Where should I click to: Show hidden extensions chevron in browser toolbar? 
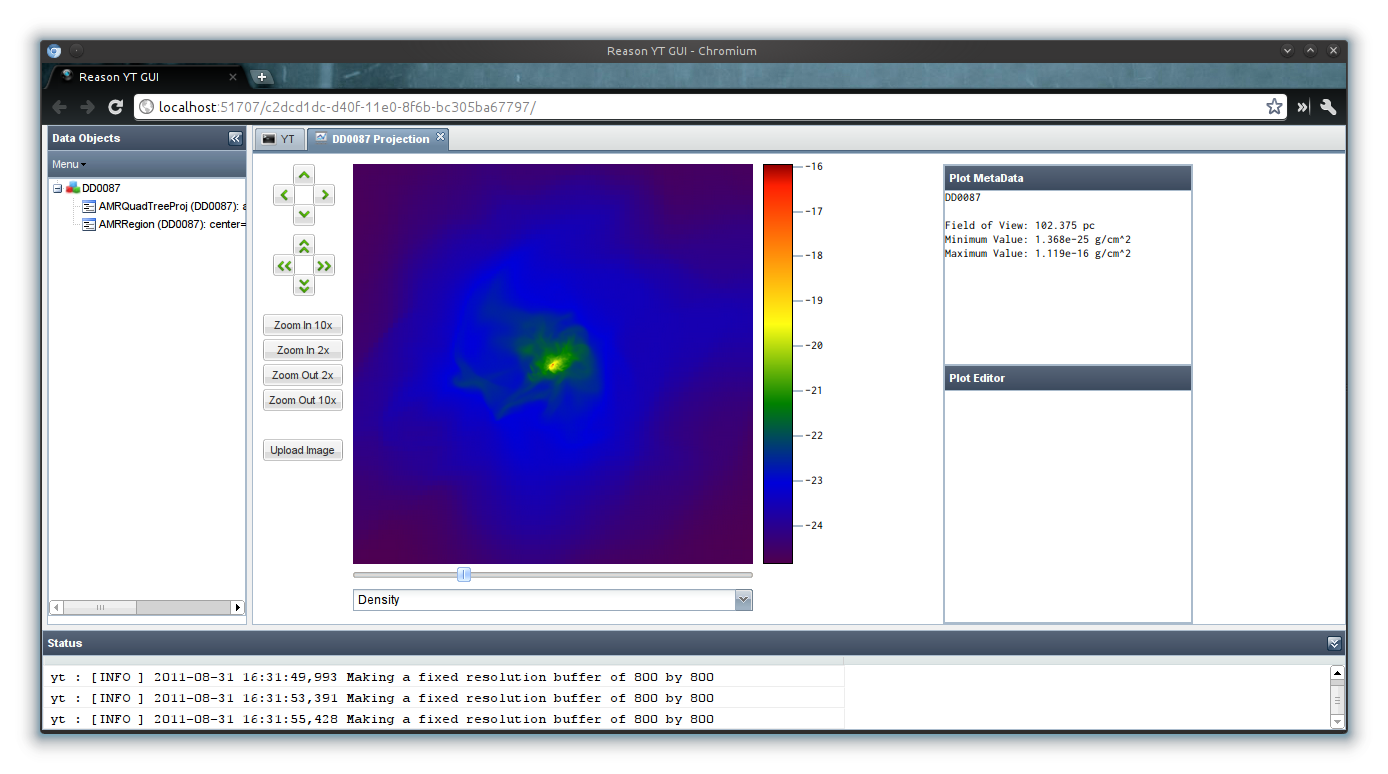tap(1303, 107)
